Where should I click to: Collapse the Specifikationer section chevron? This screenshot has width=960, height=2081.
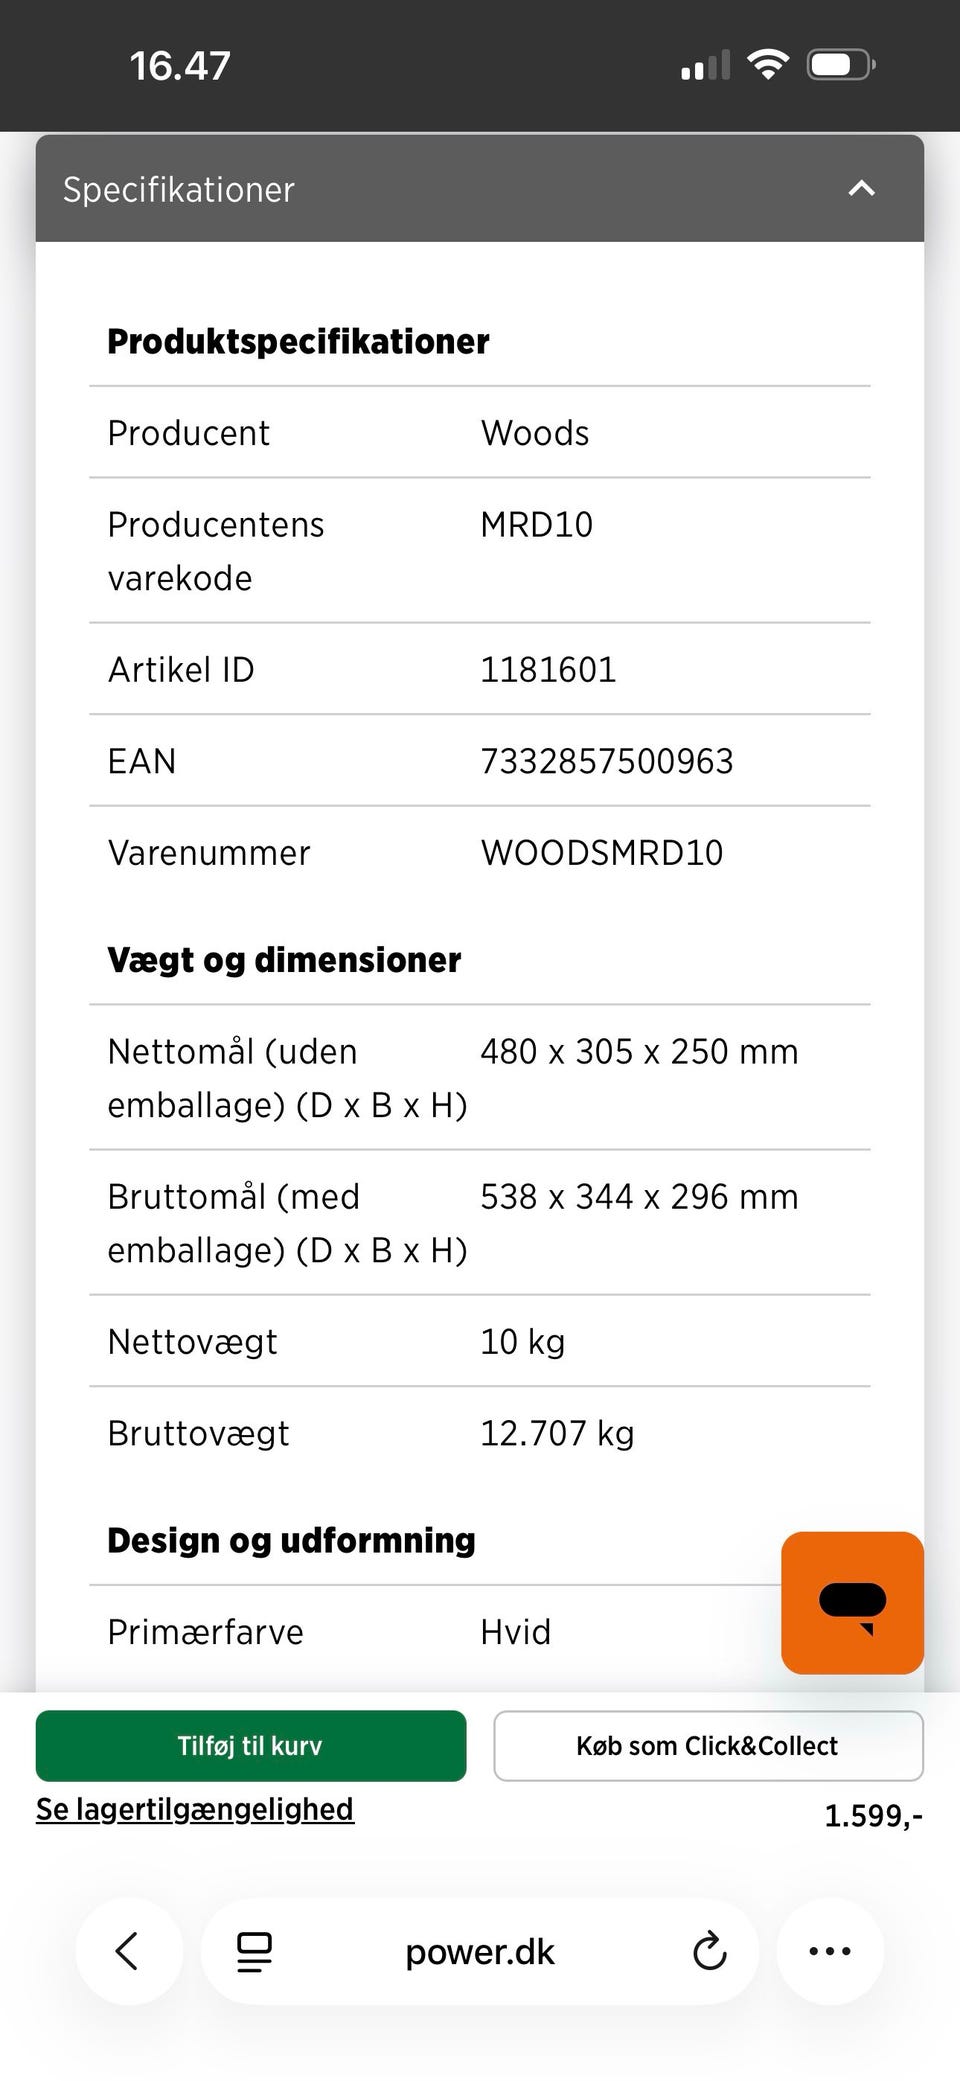click(861, 188)
